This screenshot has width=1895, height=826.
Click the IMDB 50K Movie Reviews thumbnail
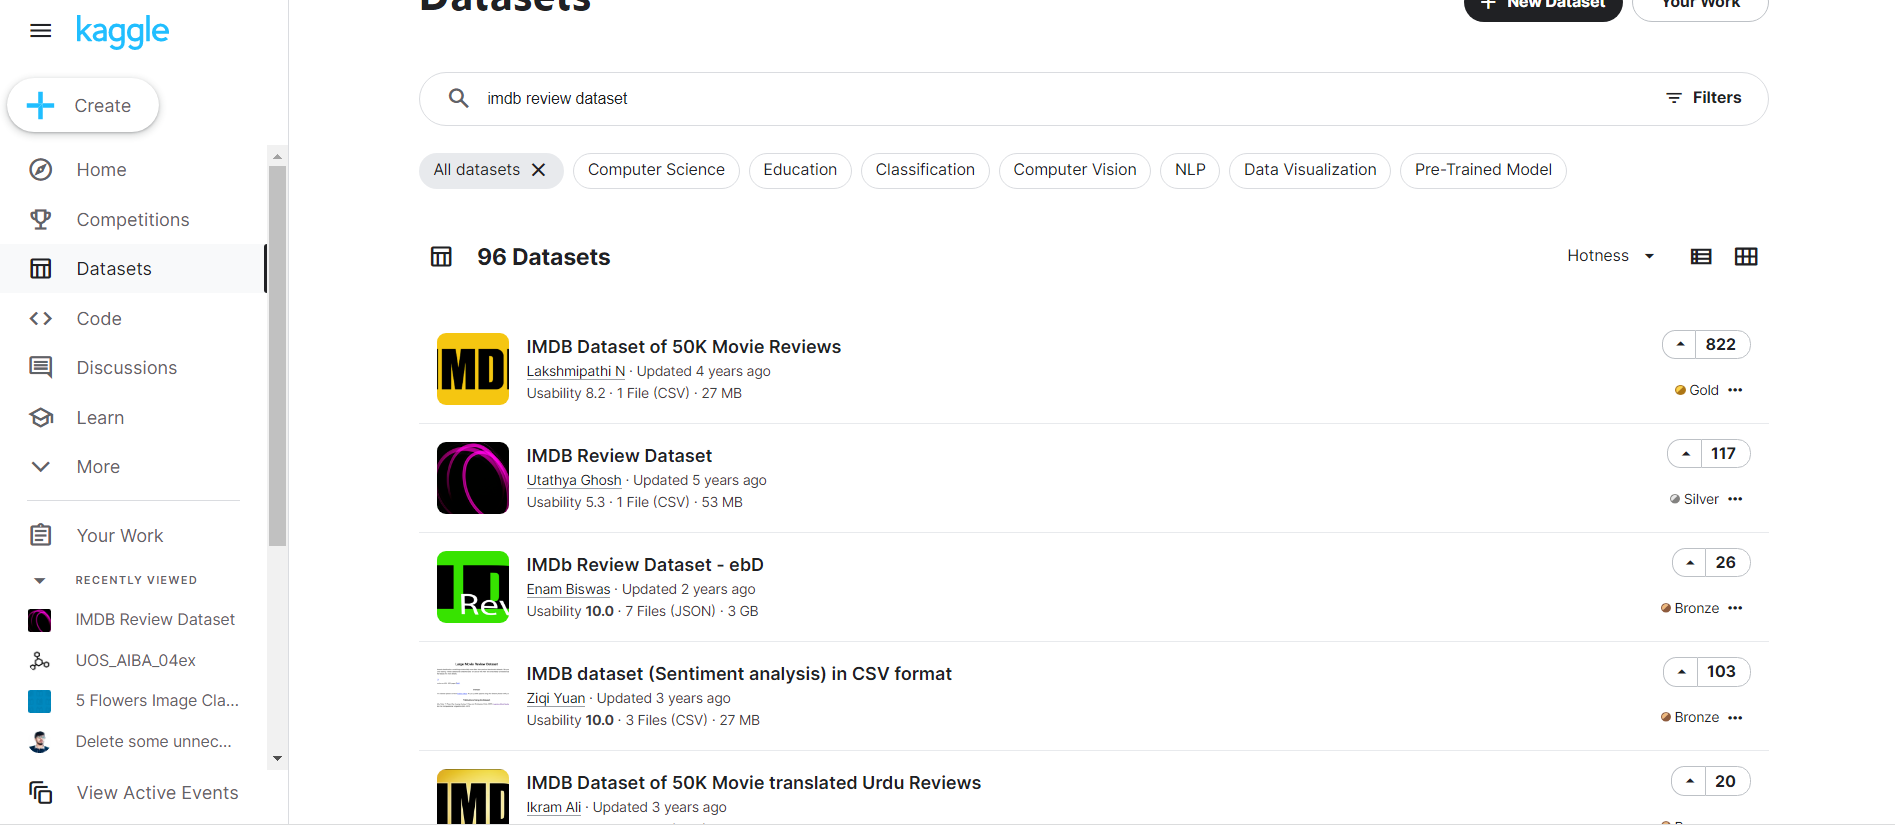(x=473, y=369)
